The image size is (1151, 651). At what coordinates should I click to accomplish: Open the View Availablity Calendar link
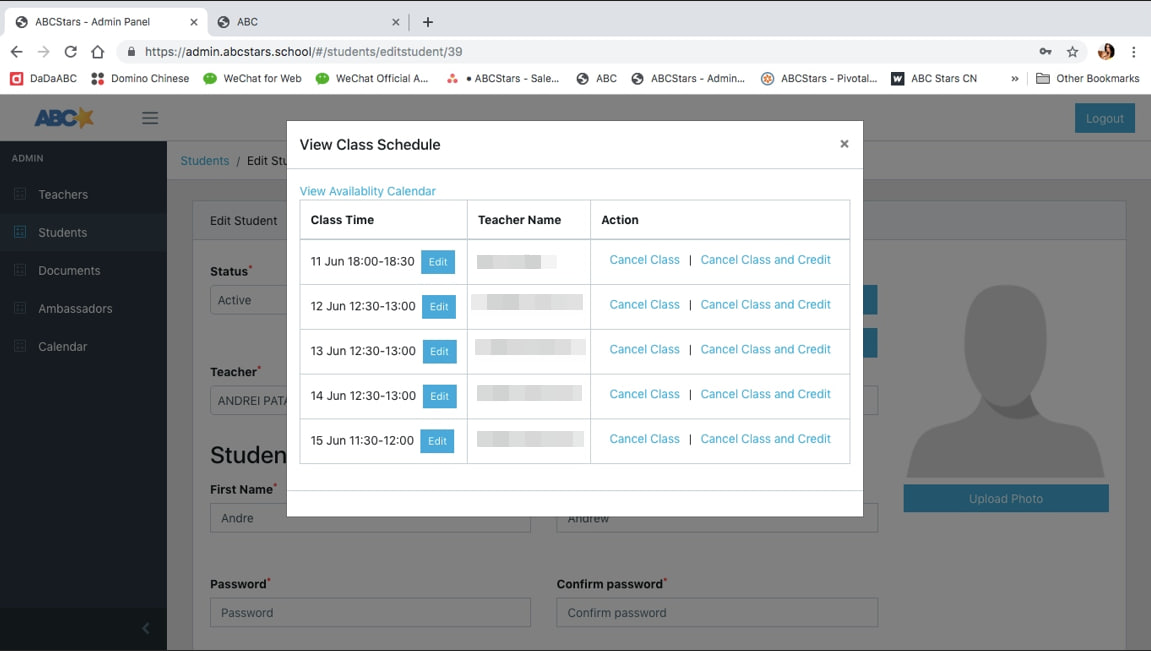[368, 191]
